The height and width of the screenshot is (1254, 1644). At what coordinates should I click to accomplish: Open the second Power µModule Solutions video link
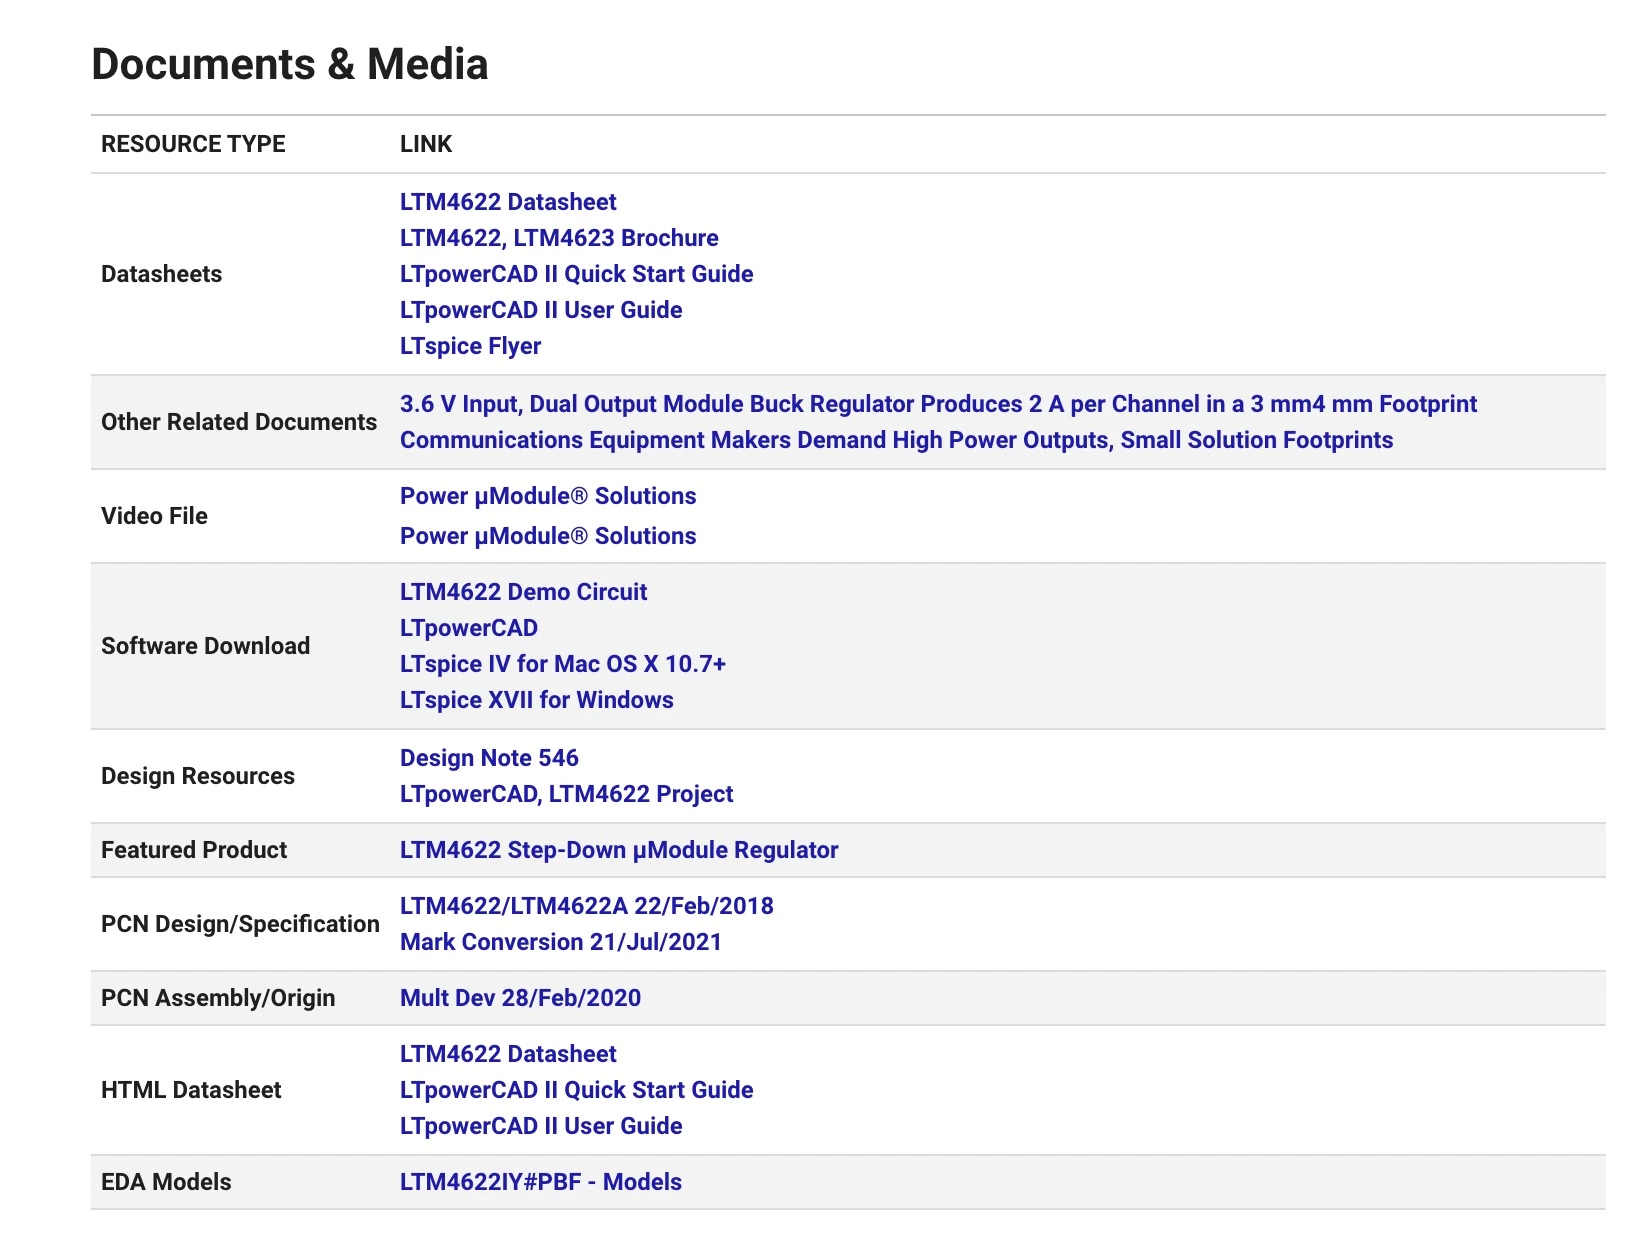tap(548, 536)
